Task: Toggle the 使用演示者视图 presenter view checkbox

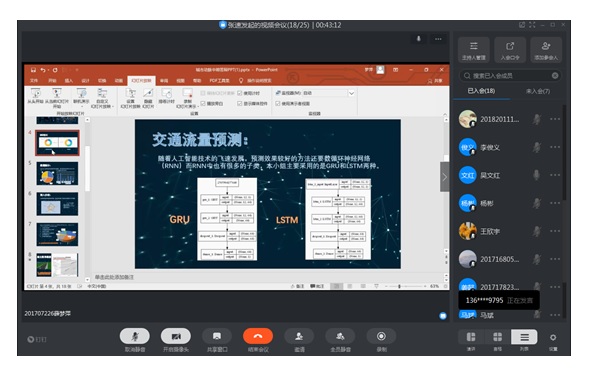Action: (x=278, y=103)
